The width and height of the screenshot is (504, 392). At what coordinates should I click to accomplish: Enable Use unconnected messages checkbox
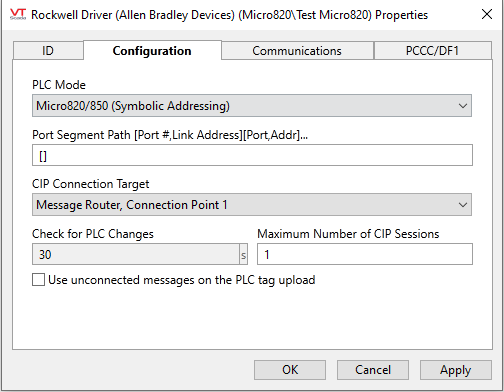click(x=39, y=280)
